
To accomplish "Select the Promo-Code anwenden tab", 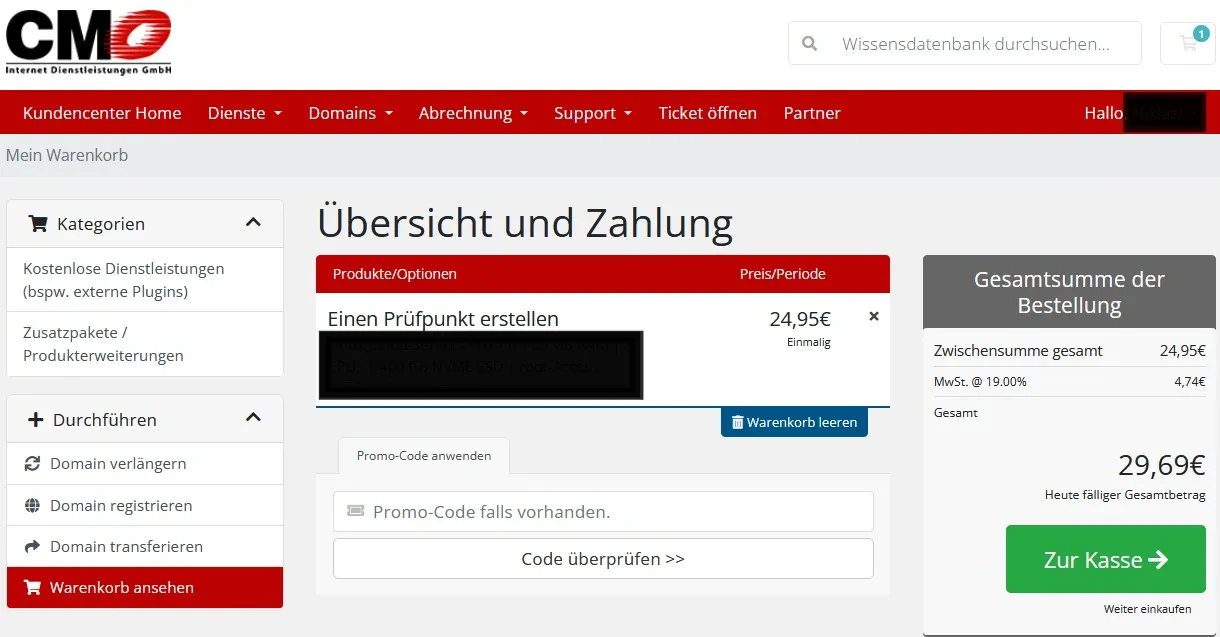I will pyautogui.click(x=424, y=455).
